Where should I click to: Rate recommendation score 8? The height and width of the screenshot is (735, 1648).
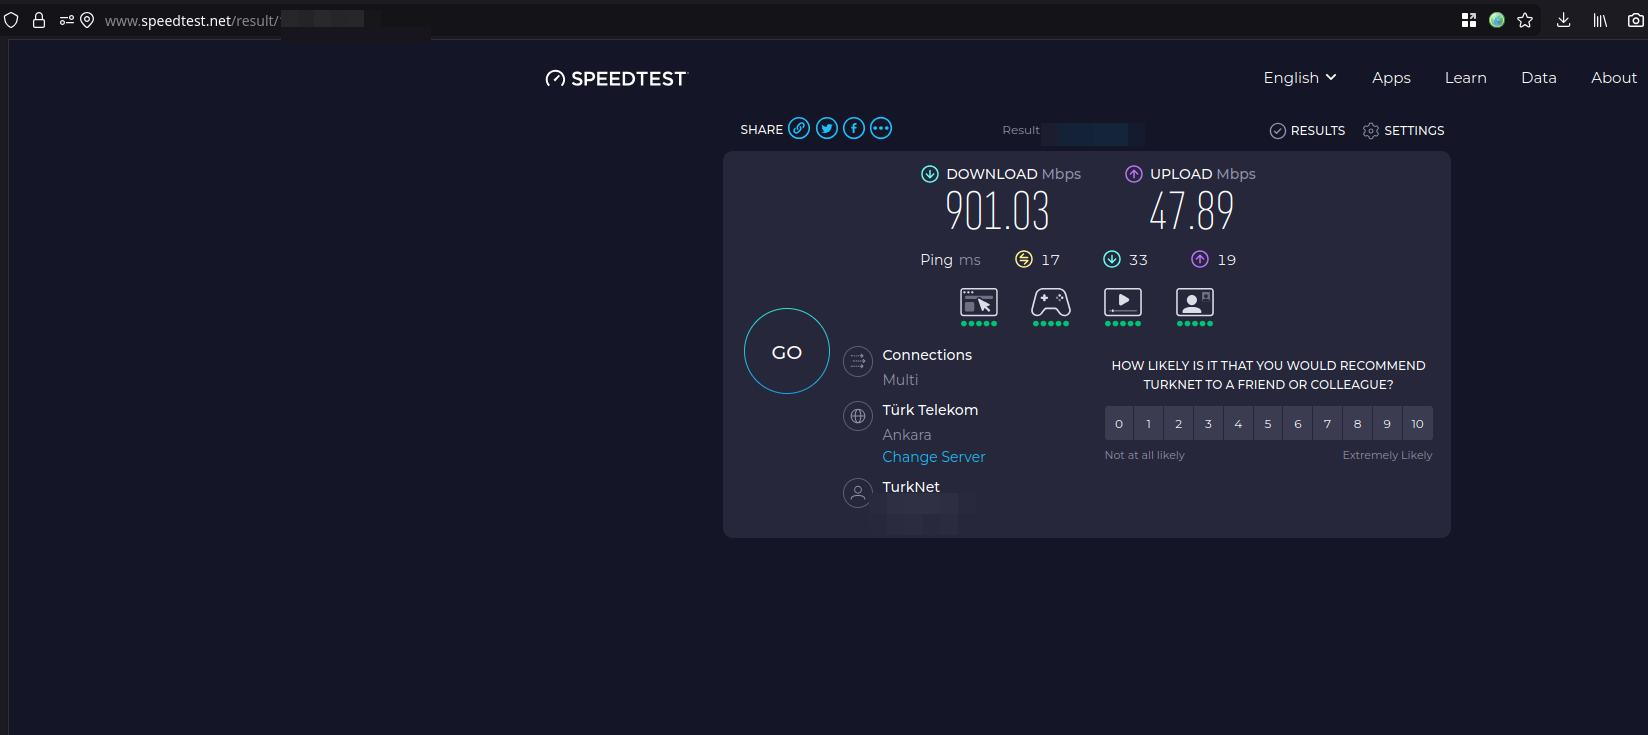pyautogui.click(x=1357, y=423)
